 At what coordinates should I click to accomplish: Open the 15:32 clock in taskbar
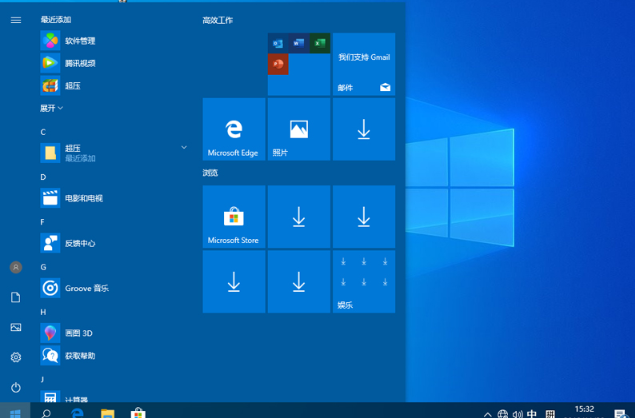click(x=584, y=411)
